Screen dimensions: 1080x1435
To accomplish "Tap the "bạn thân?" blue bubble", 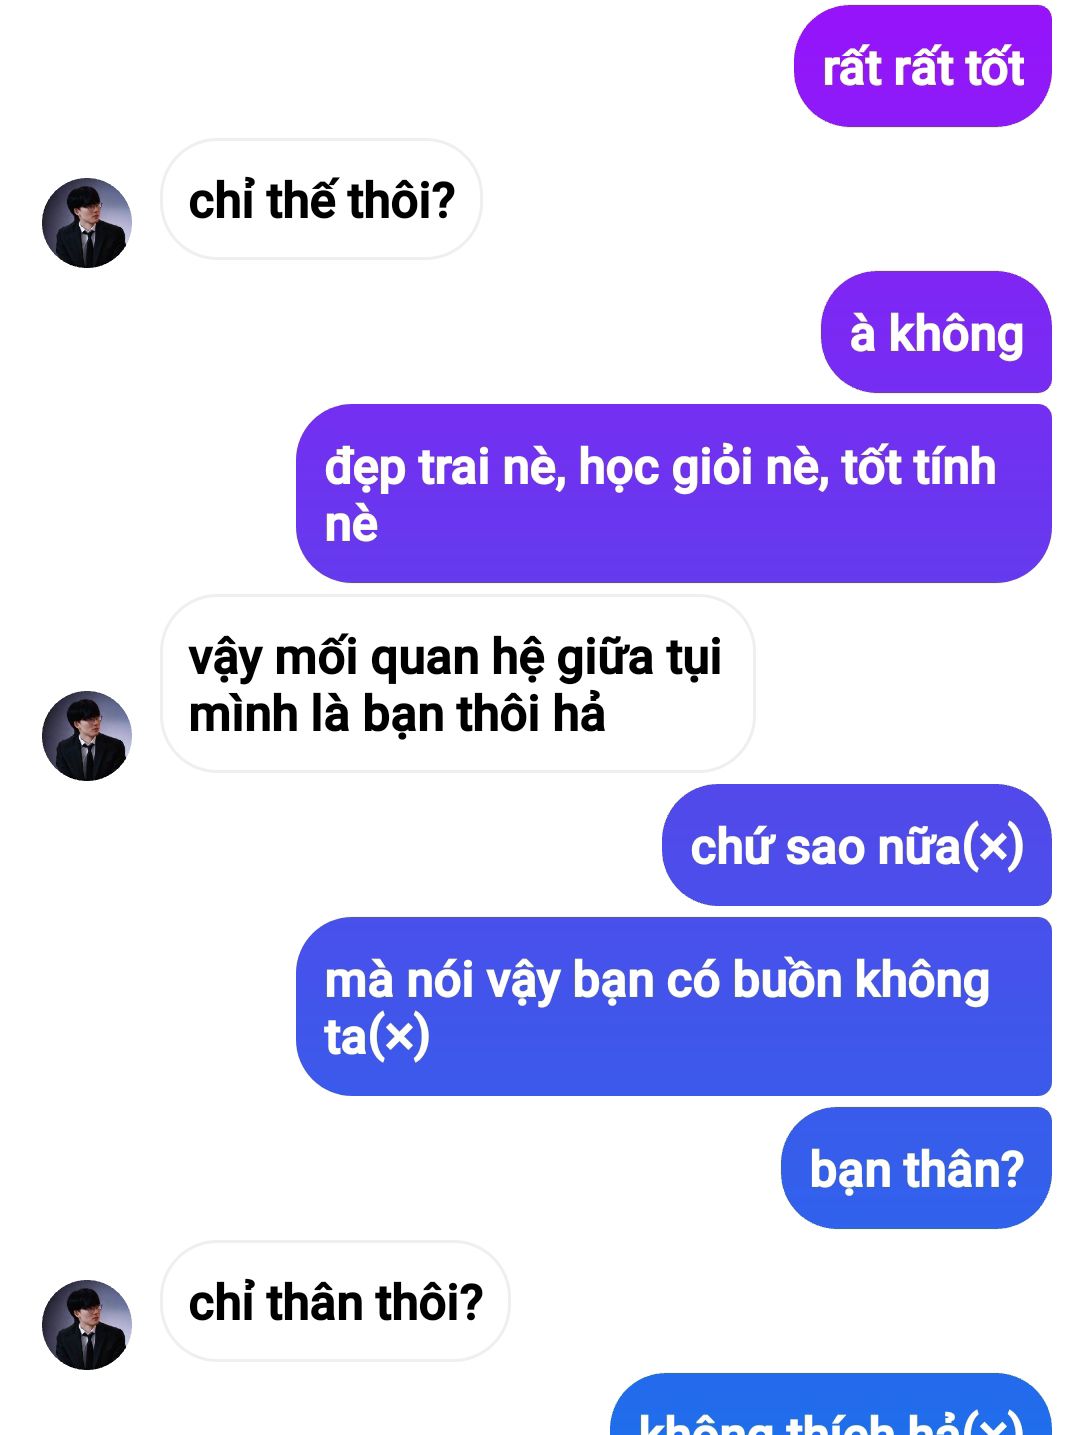I will (916, 1168).
